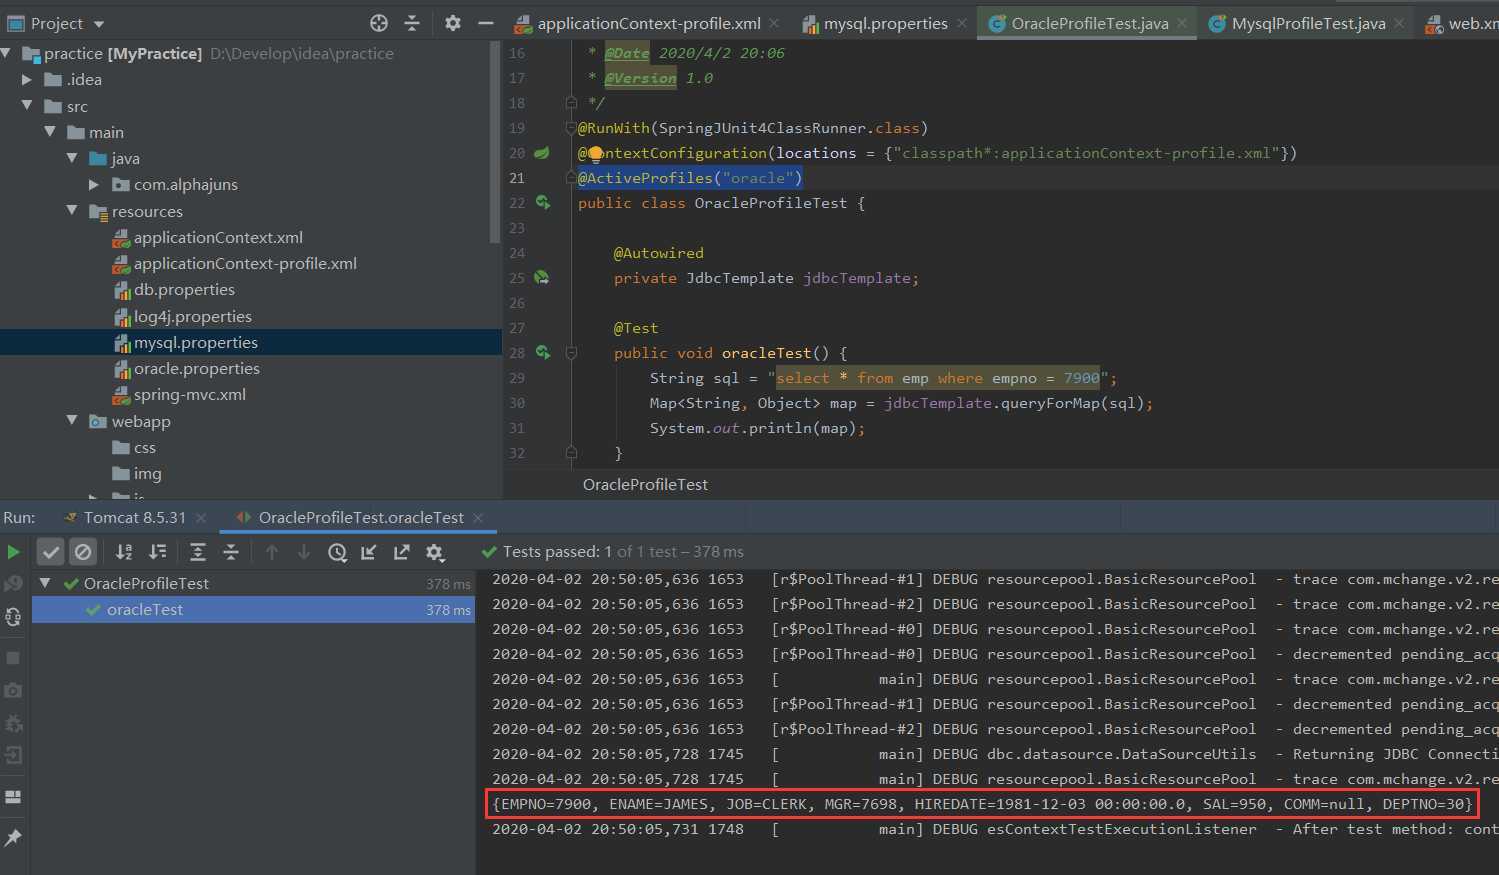Expand the com.alphajuns package

click(x=94, y=185)
